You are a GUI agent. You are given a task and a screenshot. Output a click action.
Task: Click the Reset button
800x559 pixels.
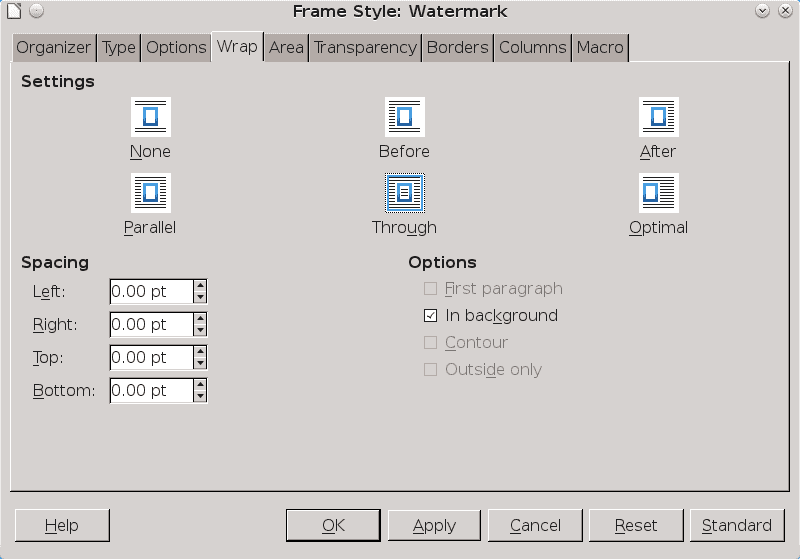click(636, 525)
